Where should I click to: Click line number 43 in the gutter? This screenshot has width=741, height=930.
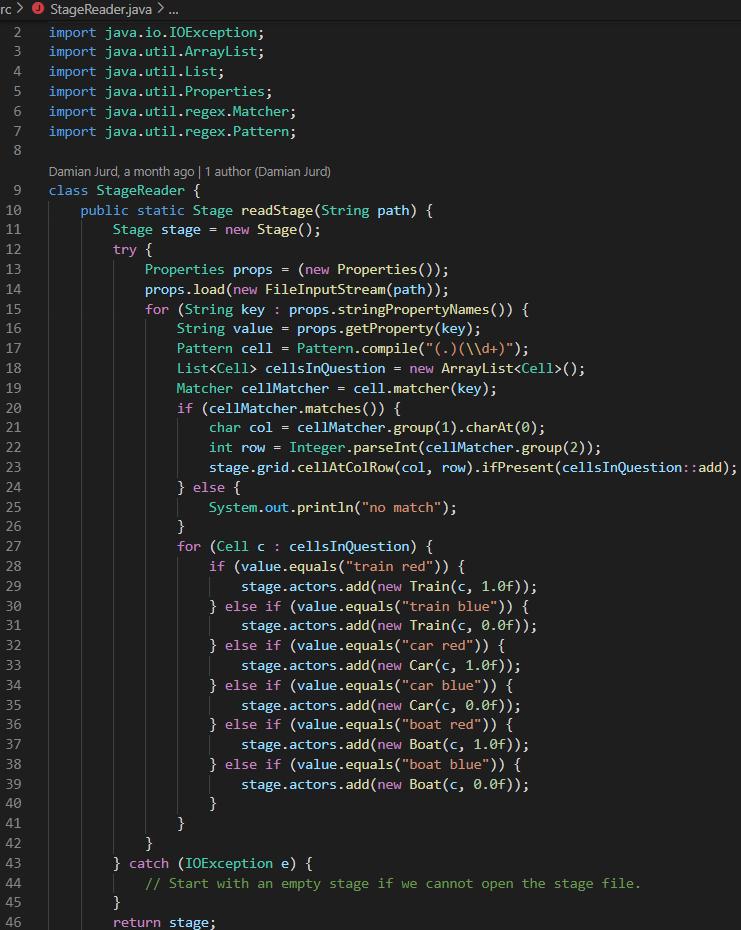pyautogui.click(x=13, y=863)
